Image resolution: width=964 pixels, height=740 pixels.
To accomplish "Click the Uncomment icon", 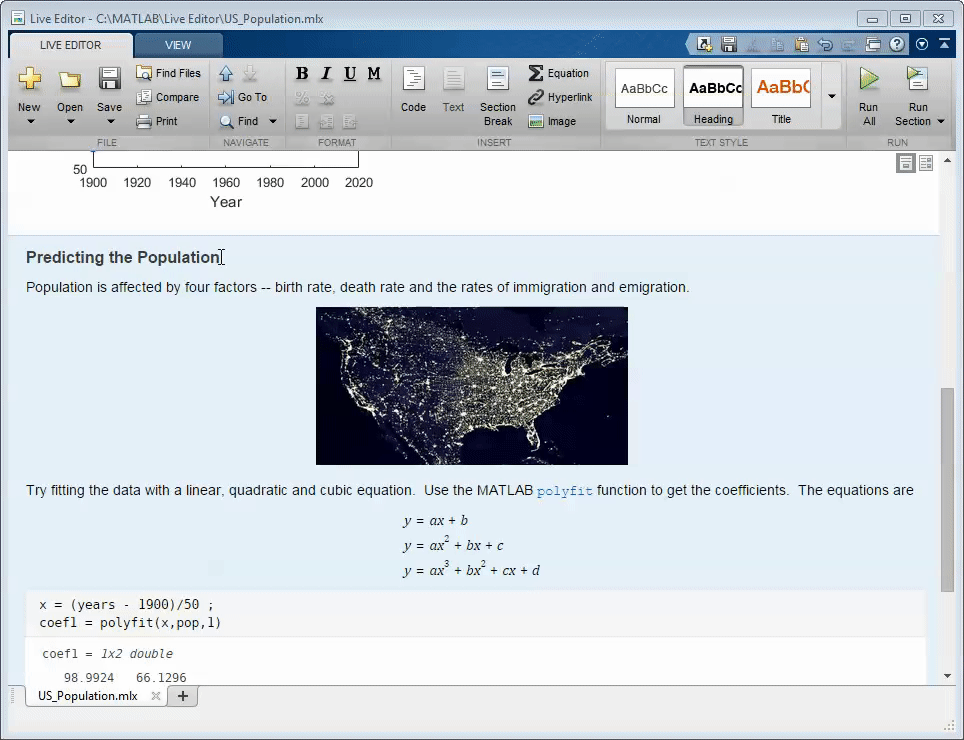I will pos(326,98).
